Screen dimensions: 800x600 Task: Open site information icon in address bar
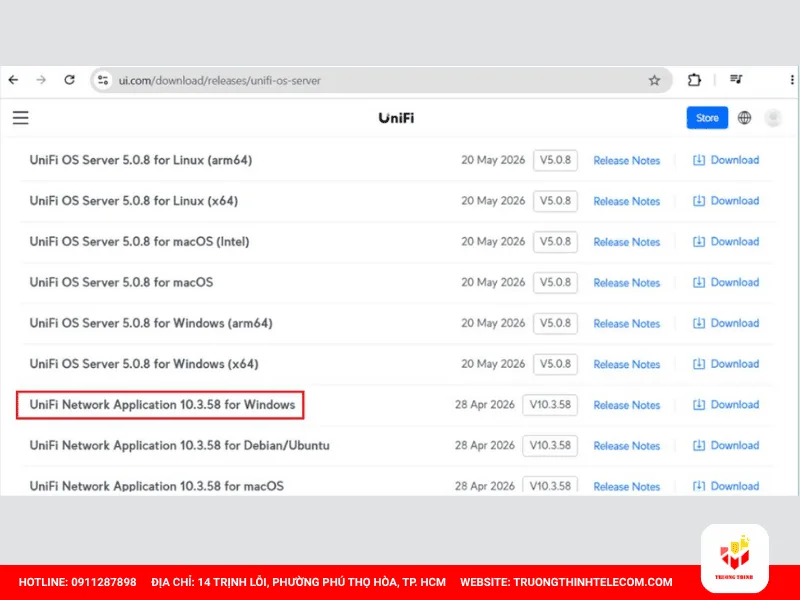point(103,80)
